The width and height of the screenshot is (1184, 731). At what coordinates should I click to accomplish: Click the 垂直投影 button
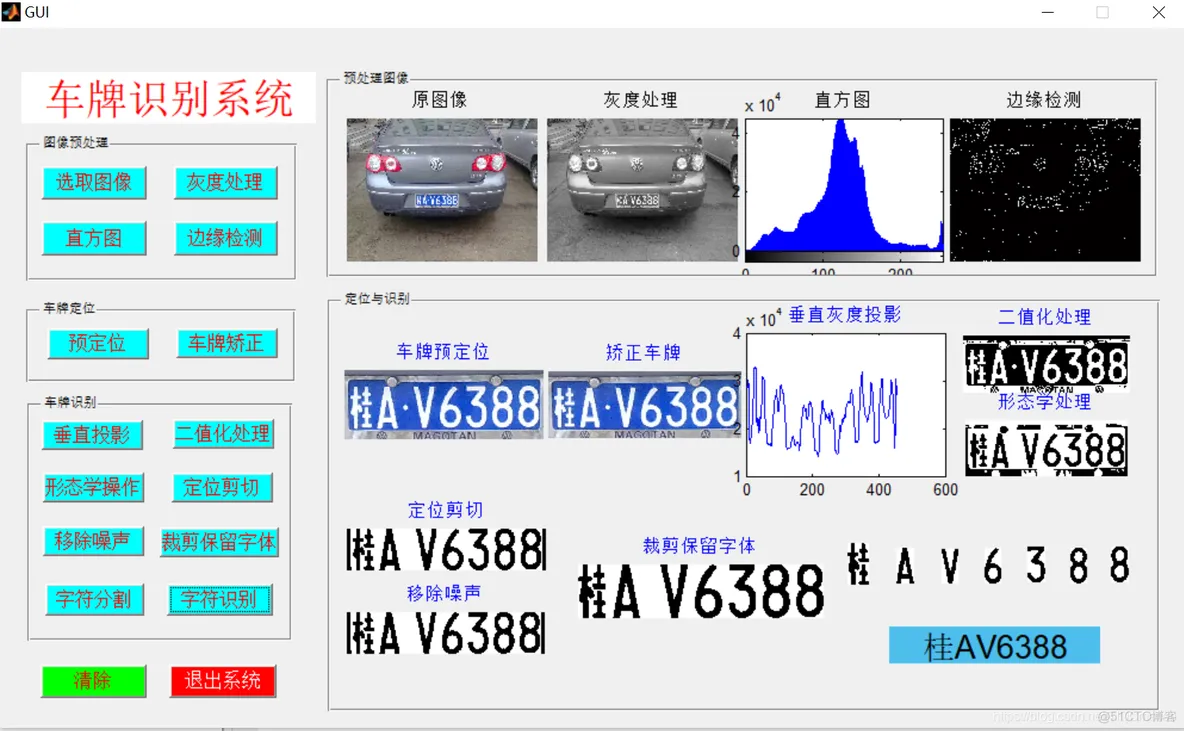[92, 435]
